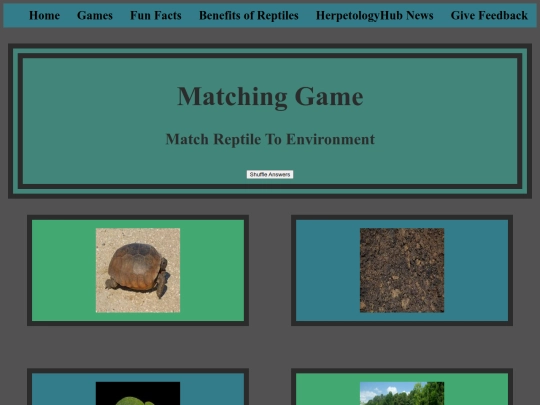Screen dimensions: 540x405
Task: Click empty nav bar space before Home
Action: [16, 15]
